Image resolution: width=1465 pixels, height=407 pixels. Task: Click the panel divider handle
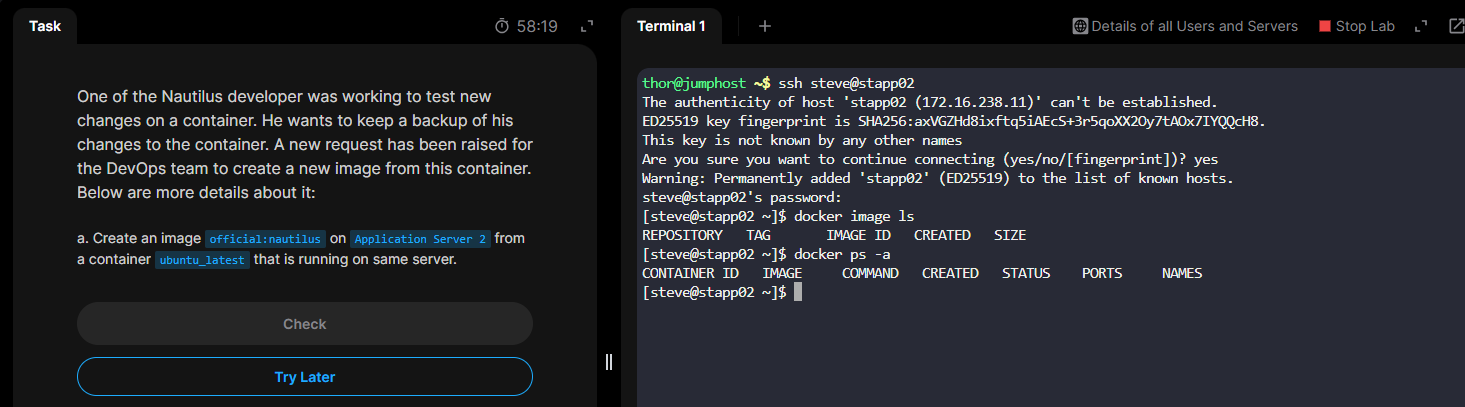tap(609, 362)
